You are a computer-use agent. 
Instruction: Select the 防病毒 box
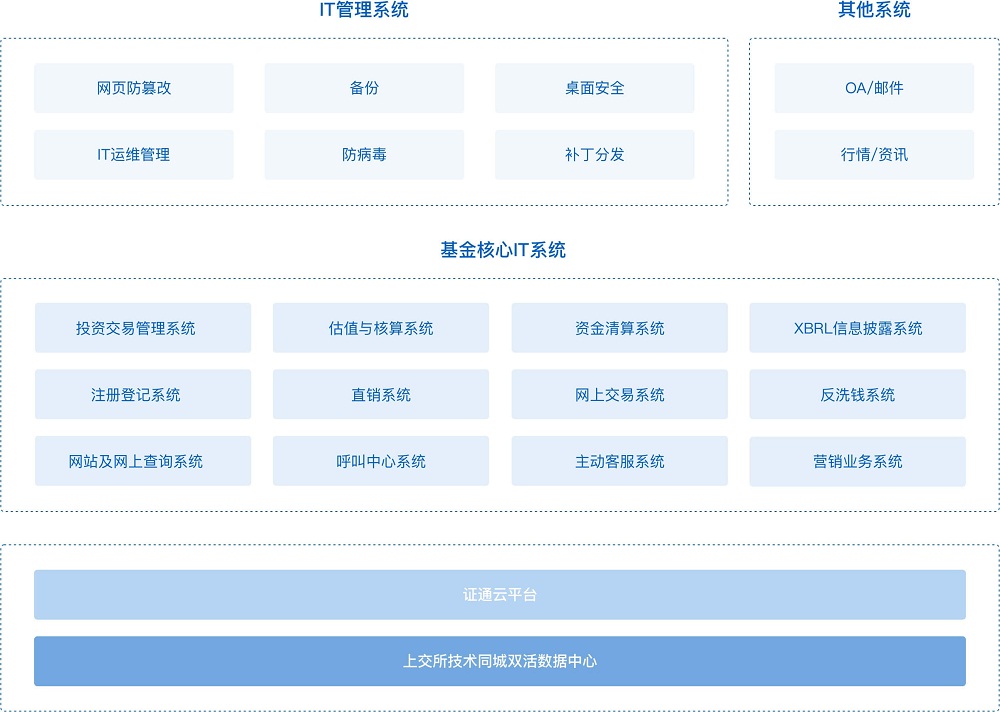coord(364,155)
